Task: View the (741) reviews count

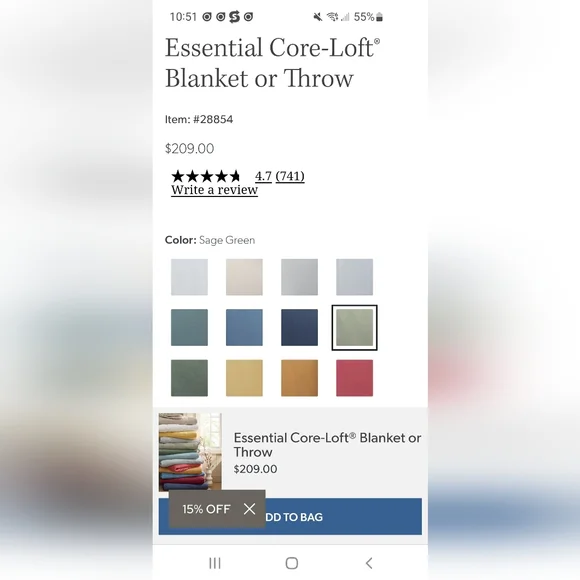Action: pyautogui.click(x=290, y=176)
